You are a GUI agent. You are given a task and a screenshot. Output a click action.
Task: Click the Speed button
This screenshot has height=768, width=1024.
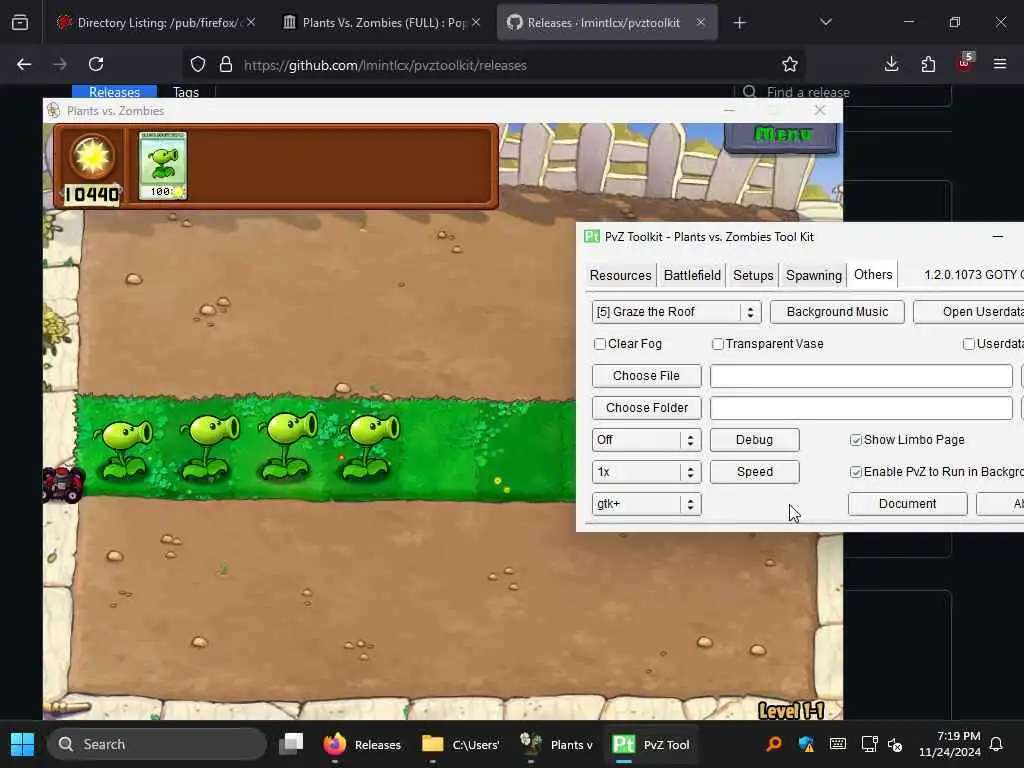tap(754, 472)
